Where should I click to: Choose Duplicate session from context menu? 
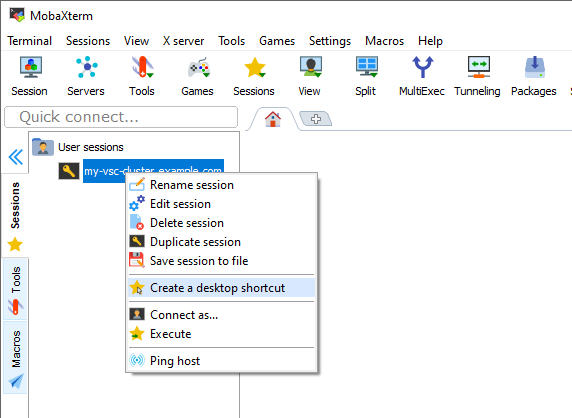point(221,242)
